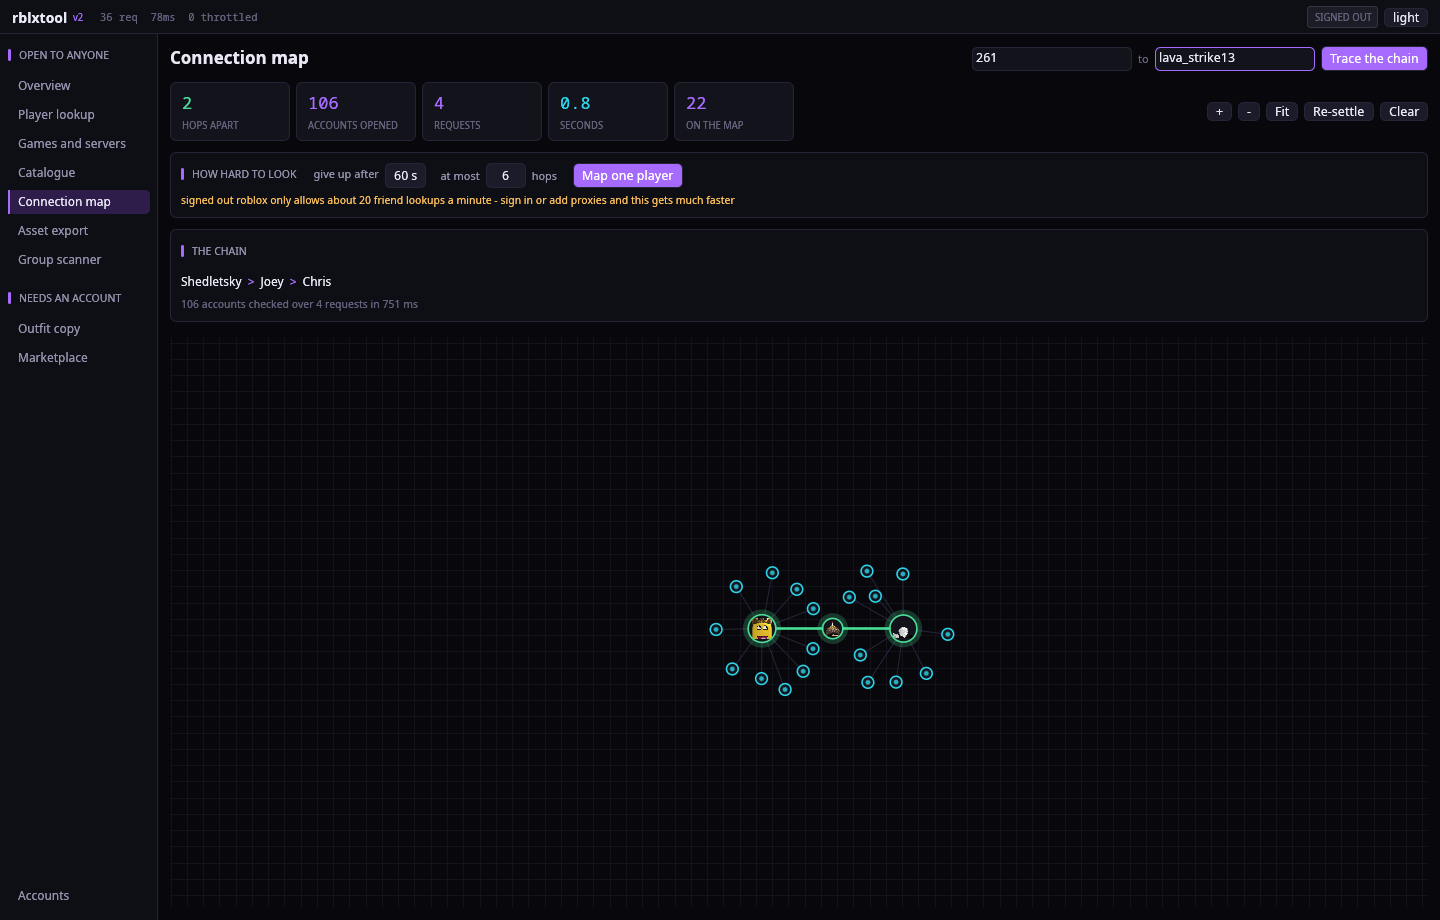This screenshot has height=920, width=1440.
Task: Click '106 accounts checked over 4 requests' text
Action: [300, 305]
